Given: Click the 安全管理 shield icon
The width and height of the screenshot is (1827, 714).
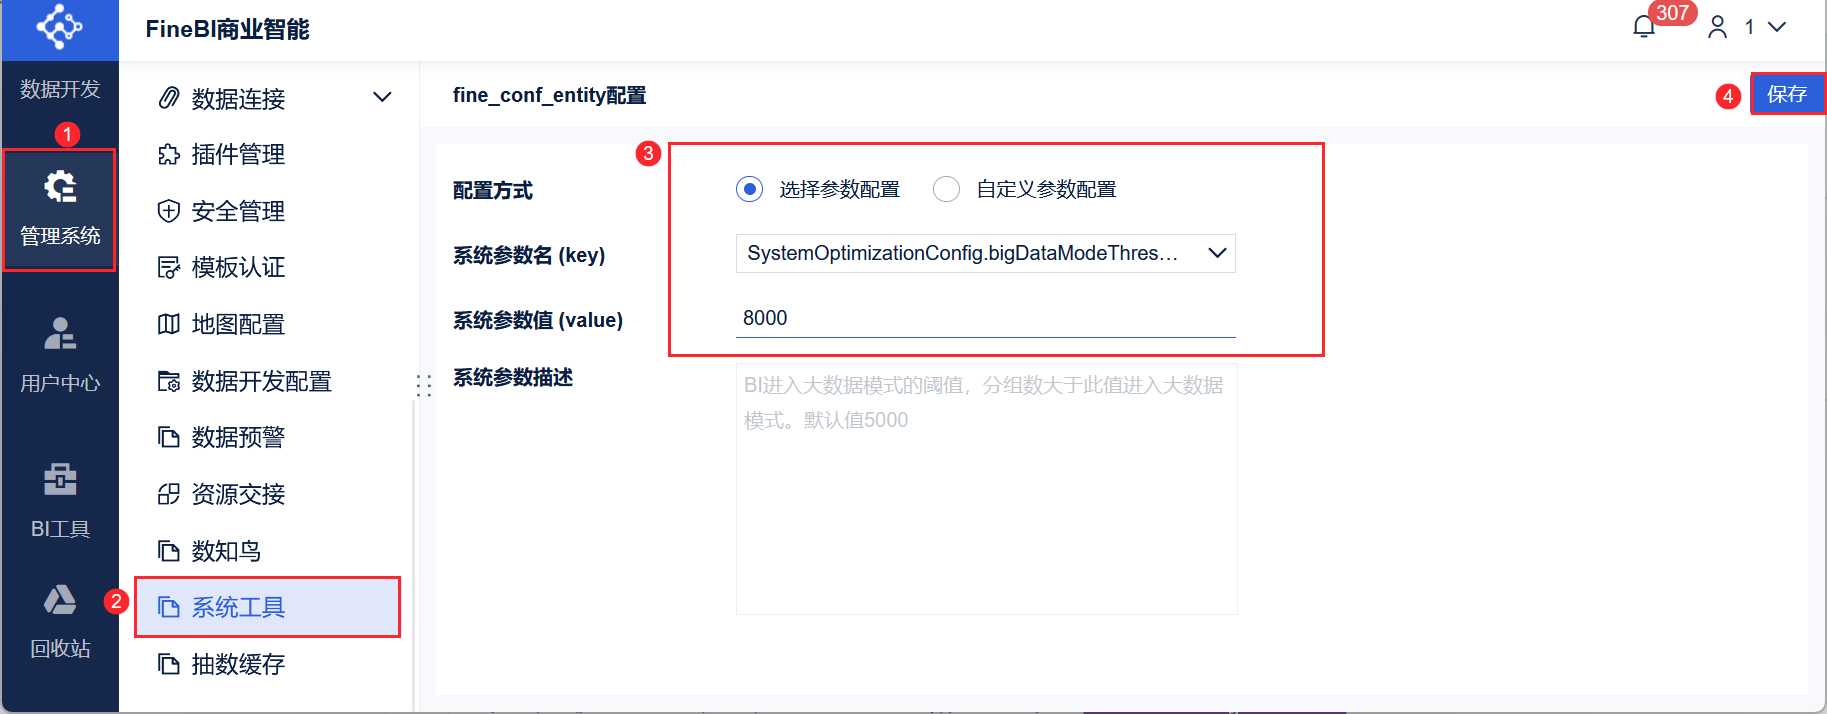Looking at the screenshot, I should point(169,211).
